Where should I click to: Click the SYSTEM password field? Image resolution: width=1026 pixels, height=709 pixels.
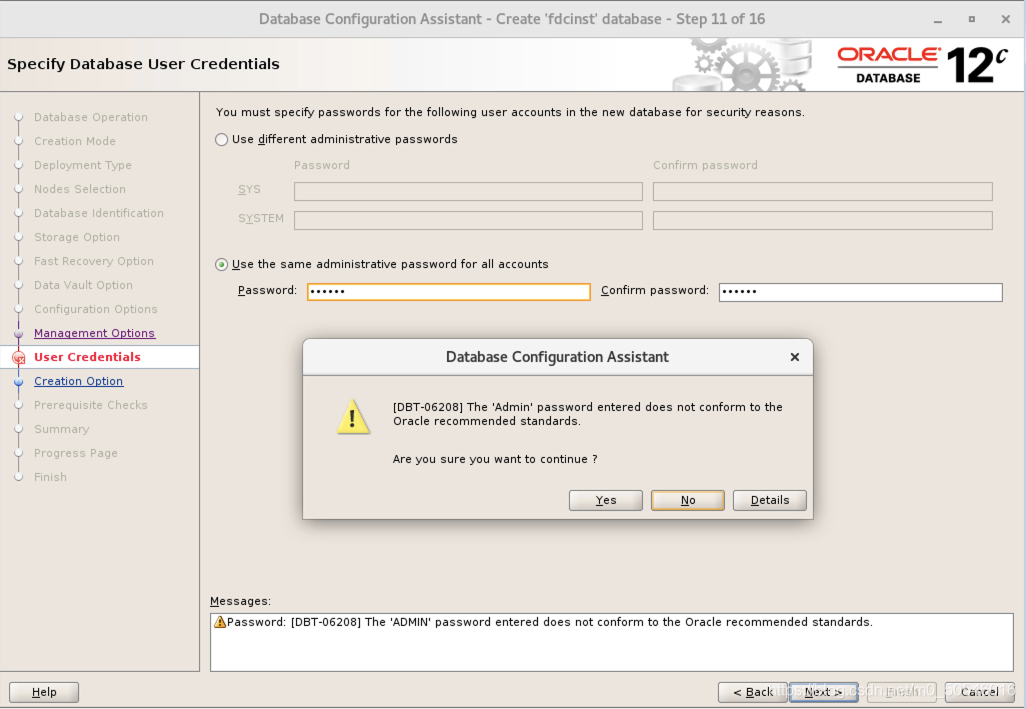click(x=468, y=220)
